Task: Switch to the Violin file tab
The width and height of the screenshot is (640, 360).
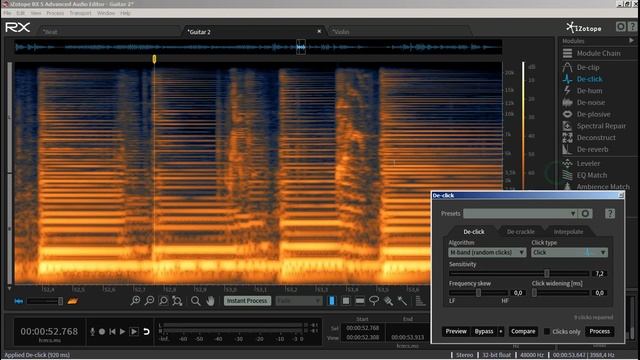Action: 341,32
